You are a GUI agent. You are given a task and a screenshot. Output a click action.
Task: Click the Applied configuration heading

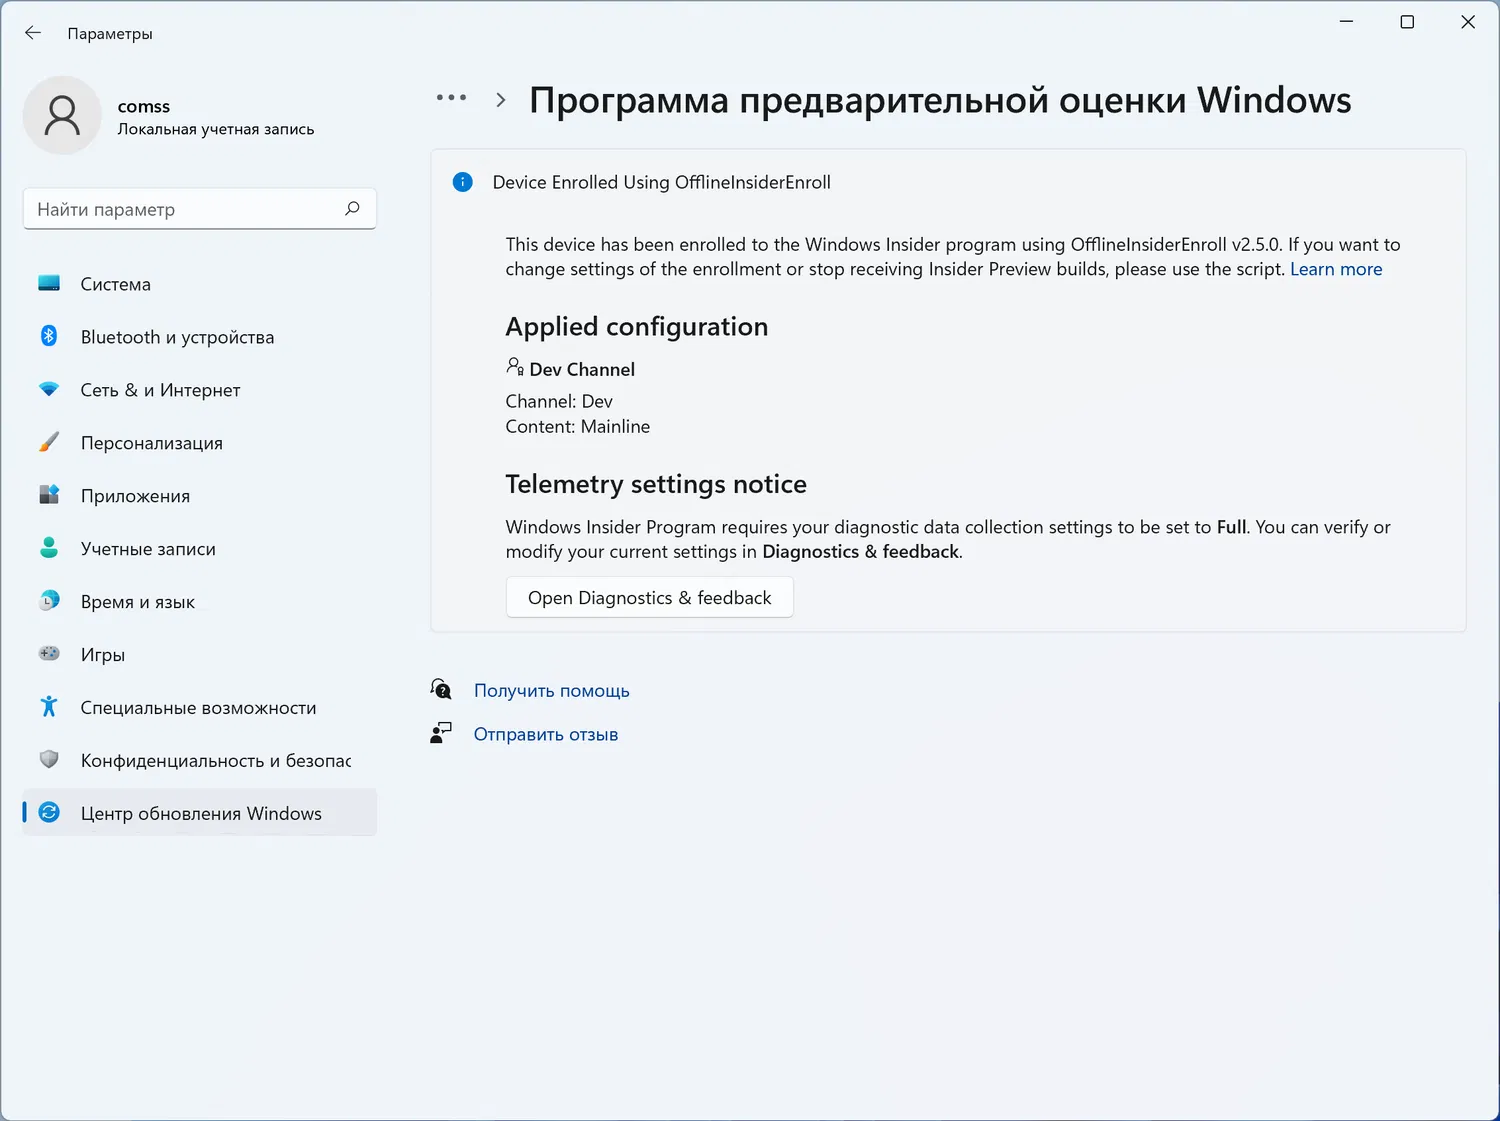pyautogui.click(x=637, y=327)
